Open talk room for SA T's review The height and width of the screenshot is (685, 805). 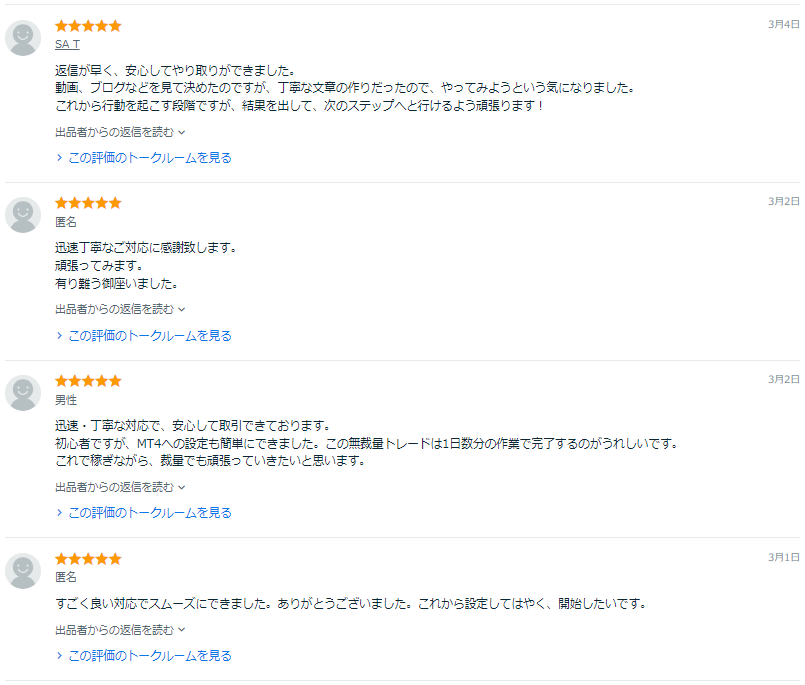click(x=149, y=158)
